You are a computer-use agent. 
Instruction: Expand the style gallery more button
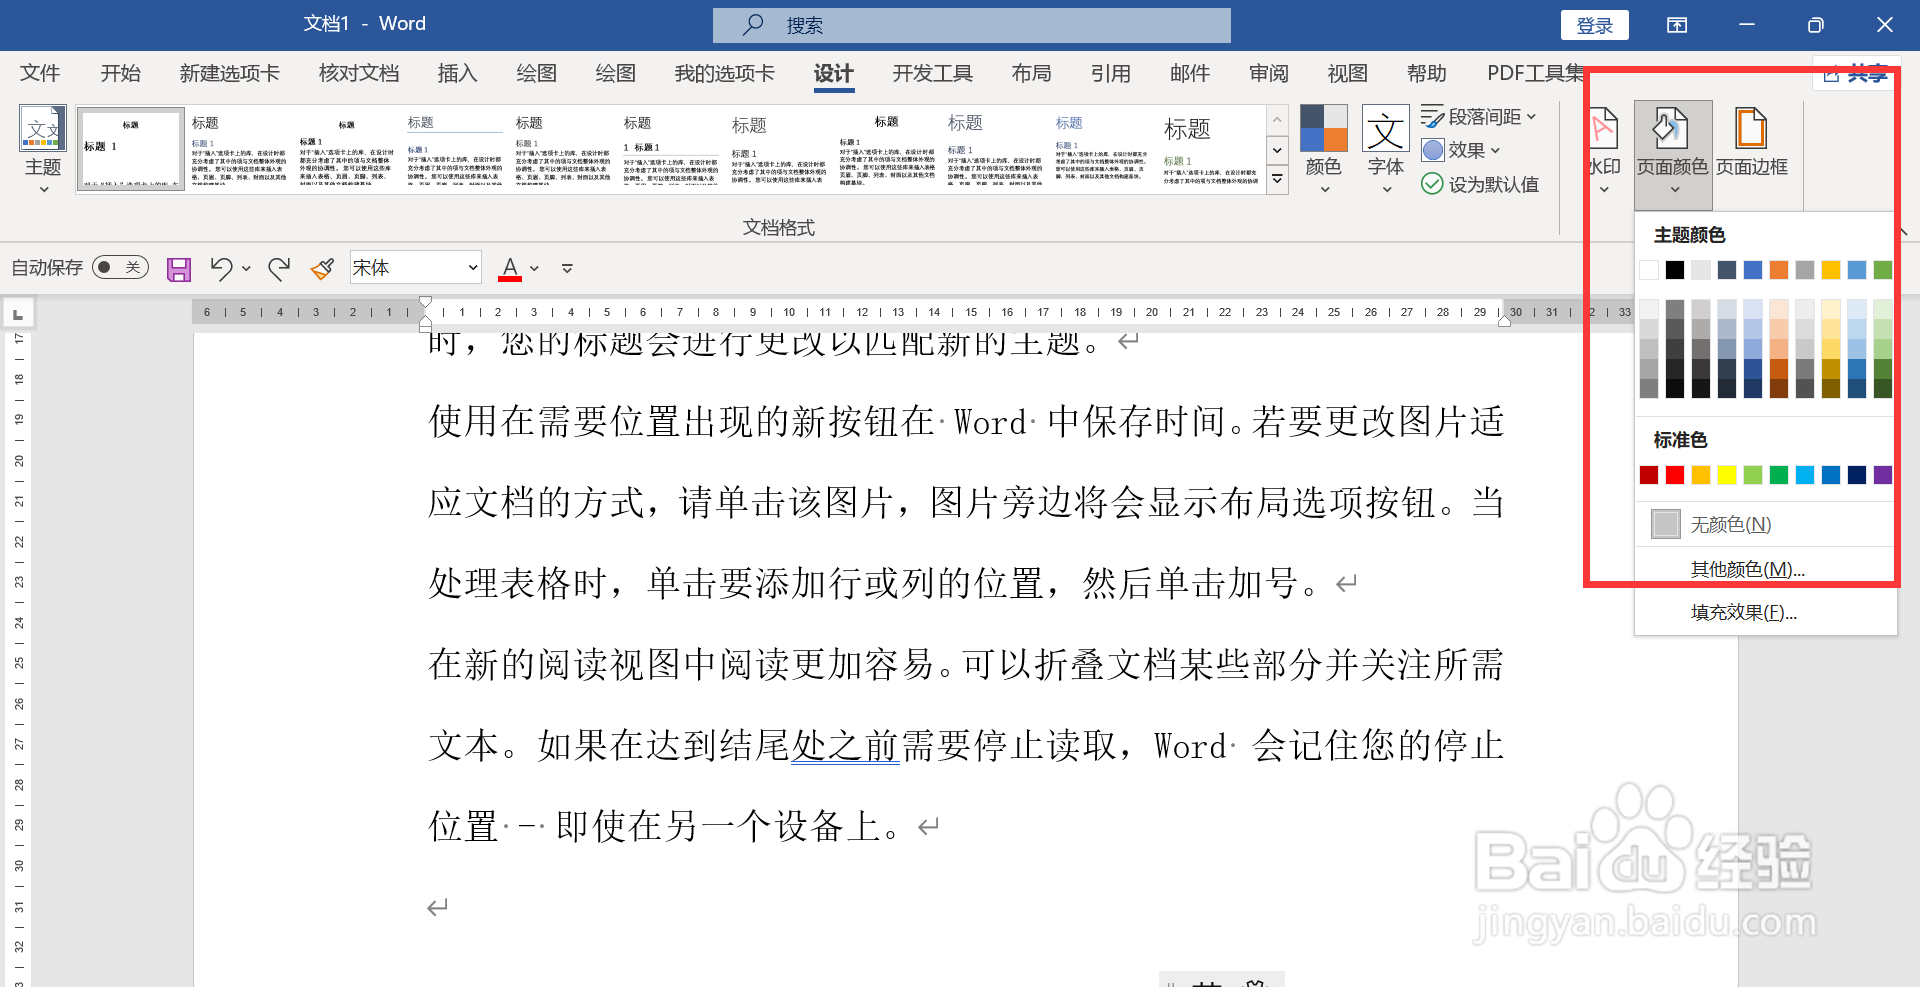click(x=1277, y=180)
